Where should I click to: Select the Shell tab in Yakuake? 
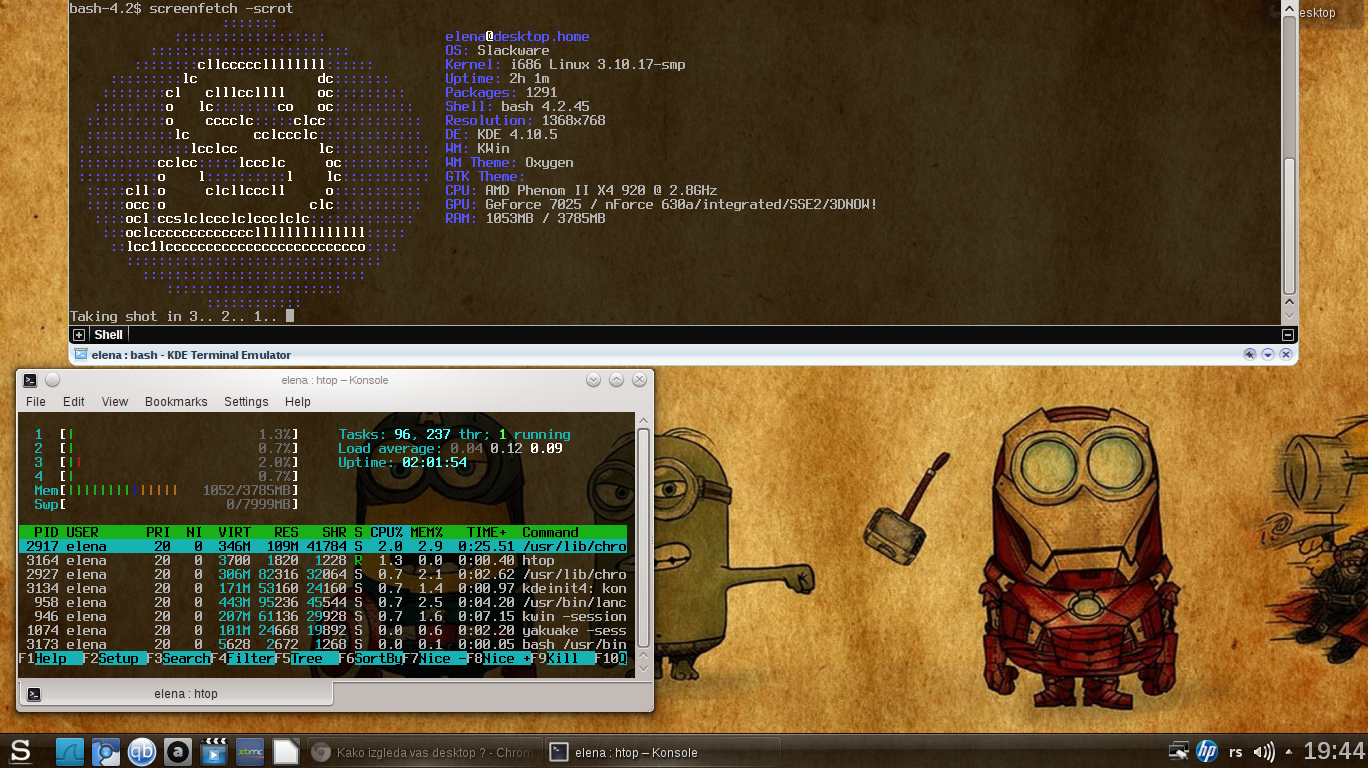[x=109, y=335]
